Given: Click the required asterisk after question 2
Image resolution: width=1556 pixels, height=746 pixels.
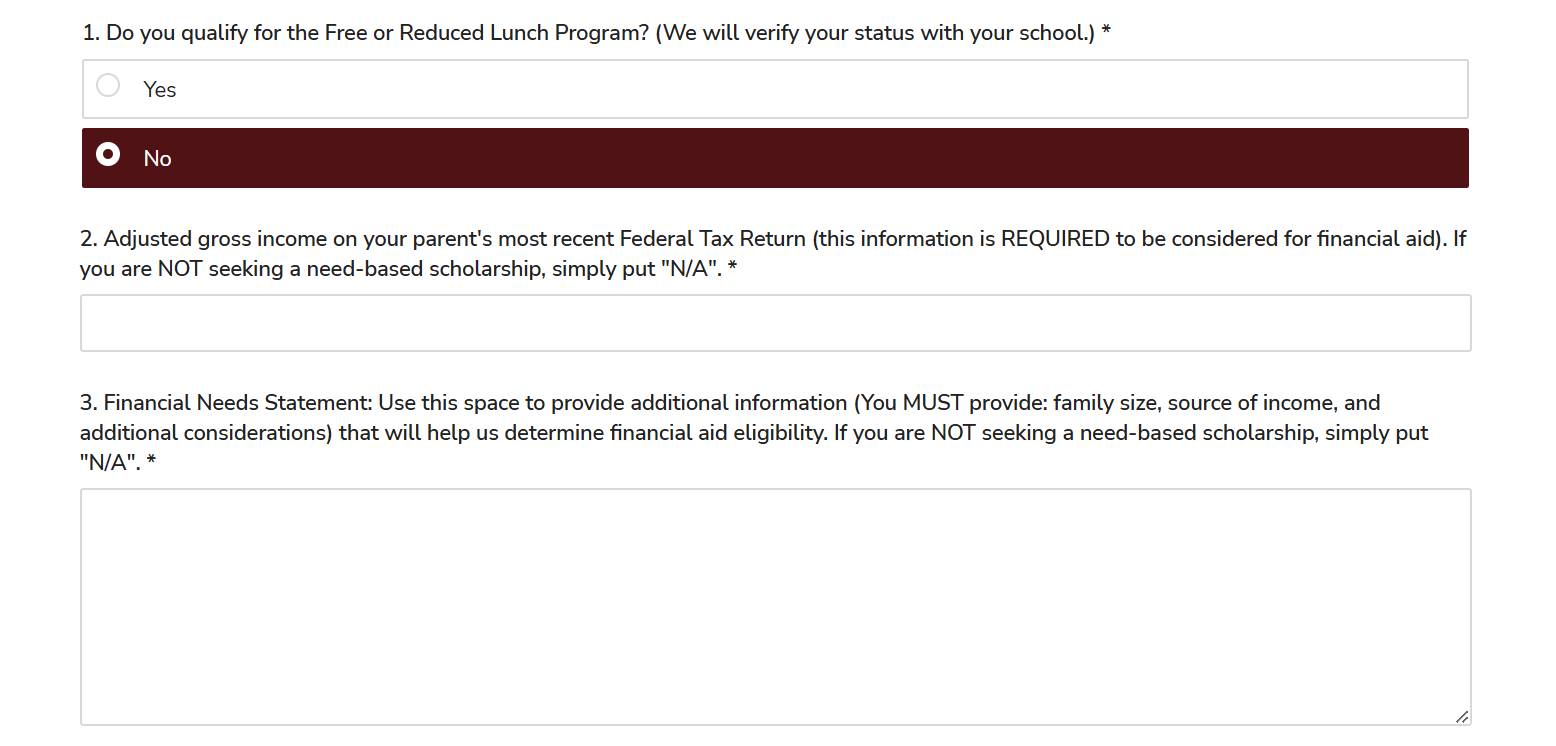Looking at the screenshot, I should [x=733, y=270].
